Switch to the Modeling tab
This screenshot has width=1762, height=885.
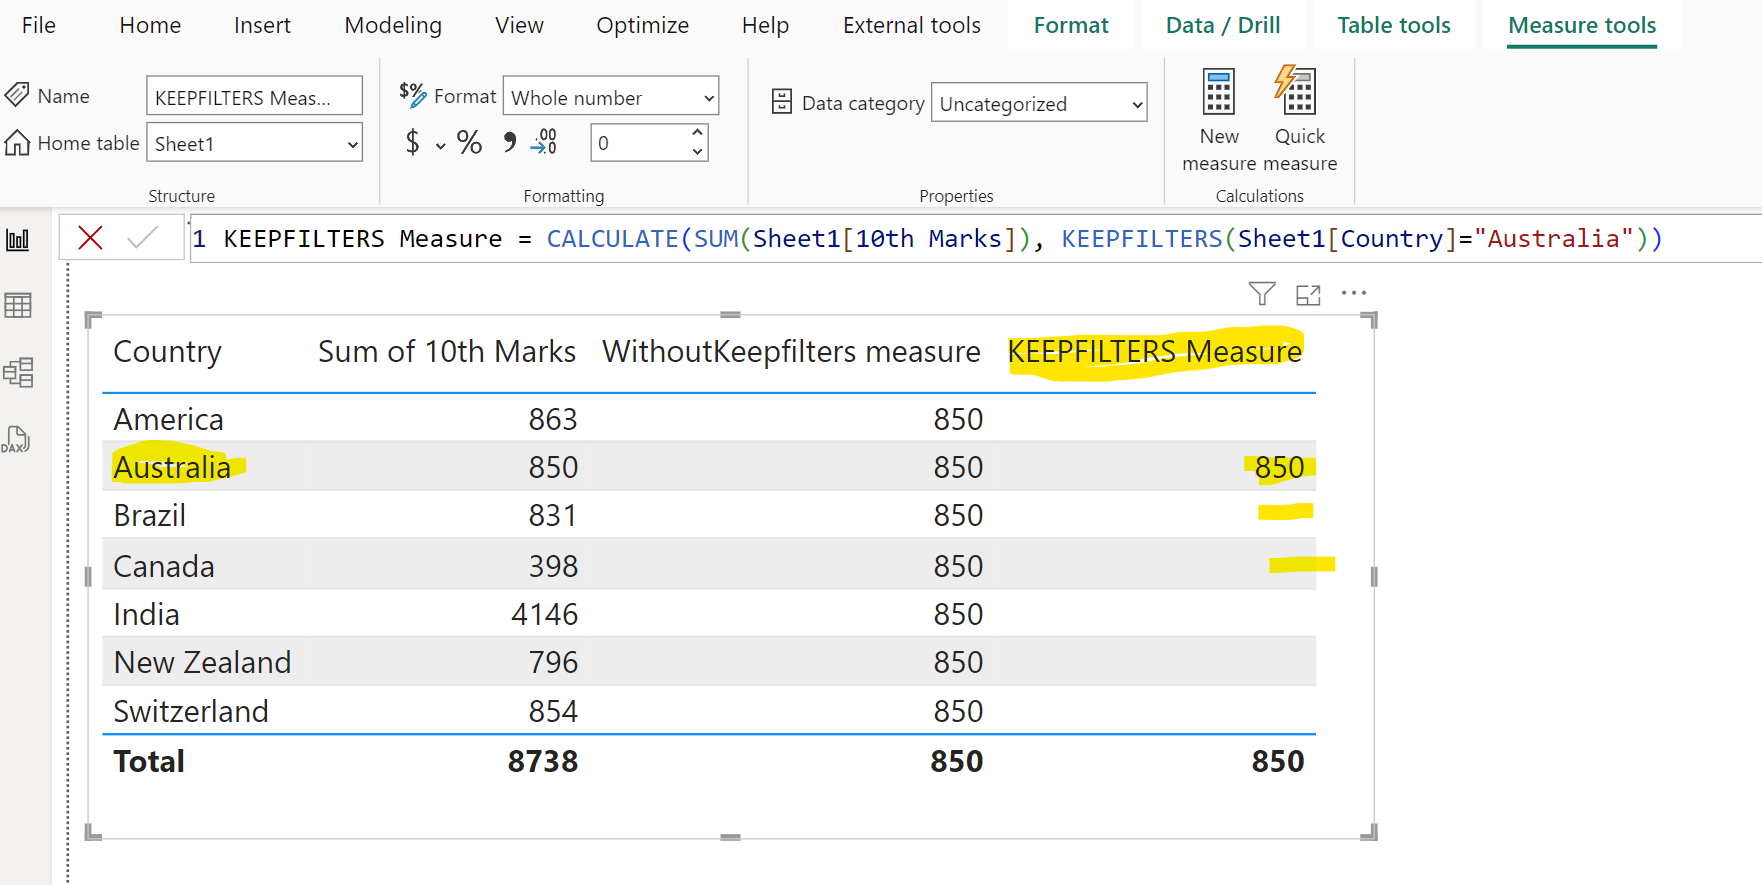click(x=393, y=25)
